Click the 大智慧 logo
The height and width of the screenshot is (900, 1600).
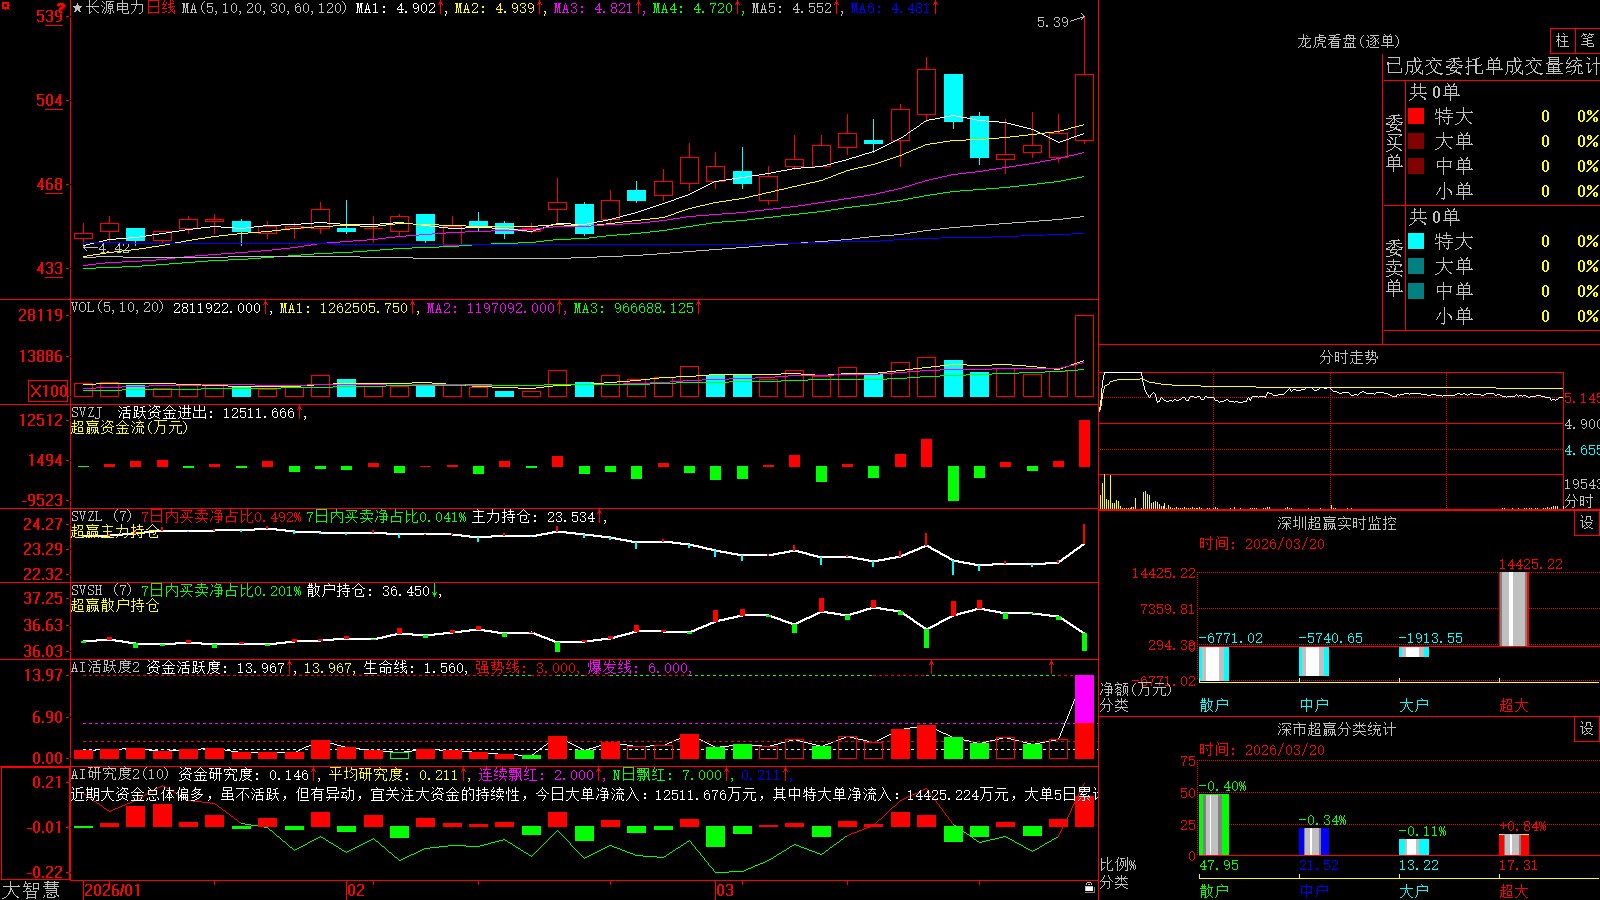pyautogui.click(x=31, y=890)
